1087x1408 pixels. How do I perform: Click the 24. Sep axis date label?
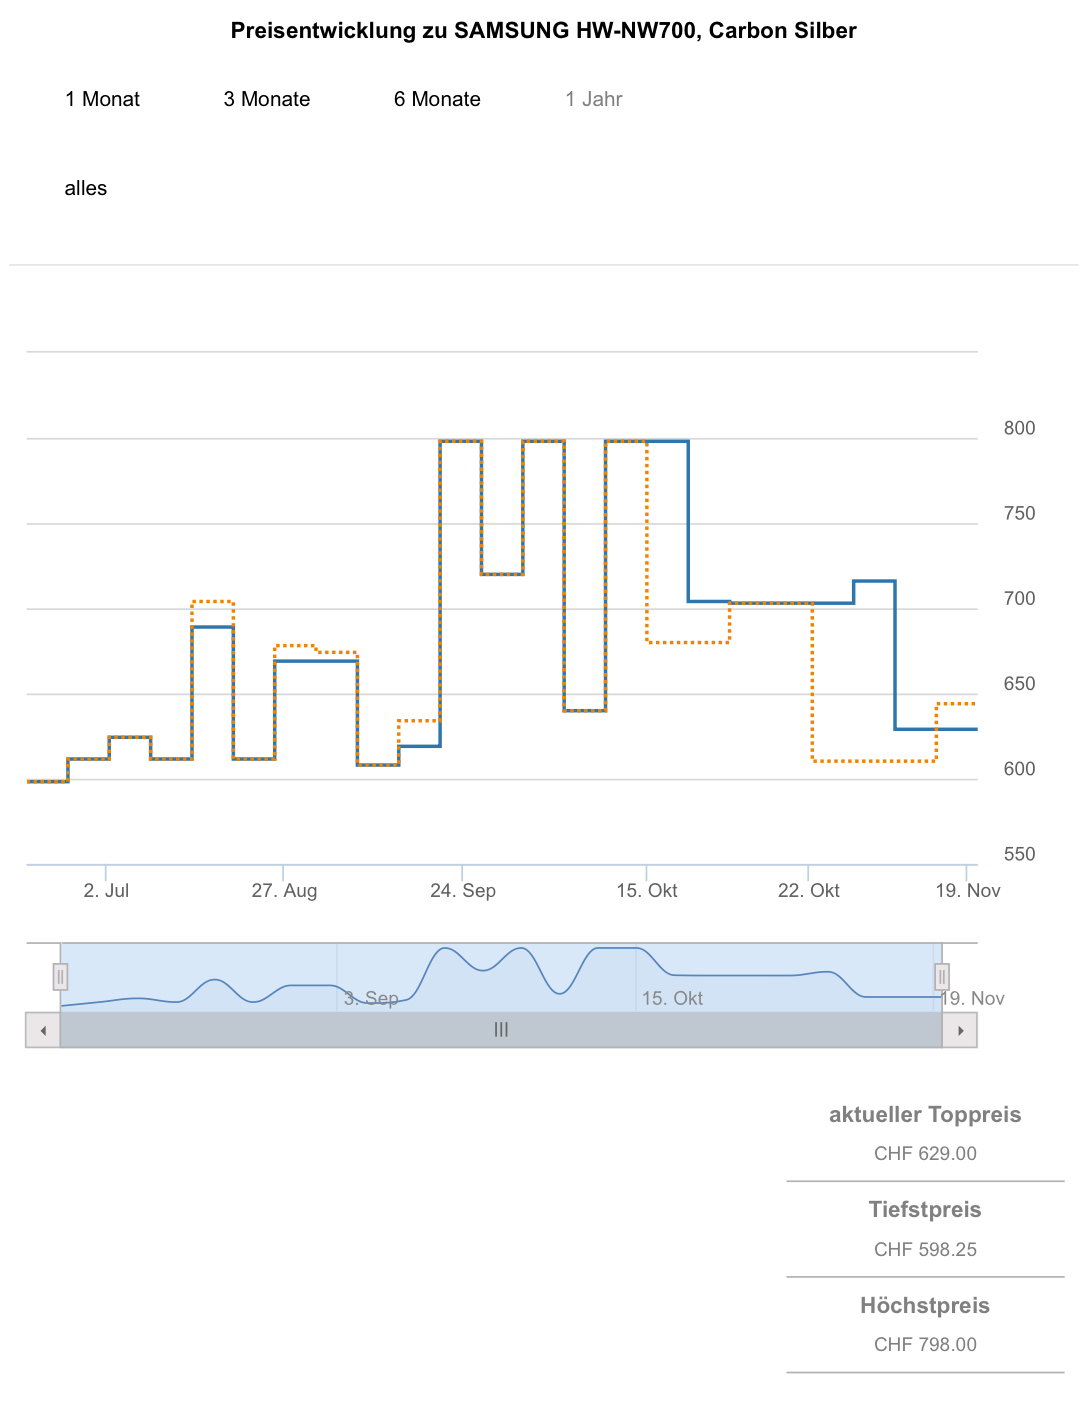463,890
